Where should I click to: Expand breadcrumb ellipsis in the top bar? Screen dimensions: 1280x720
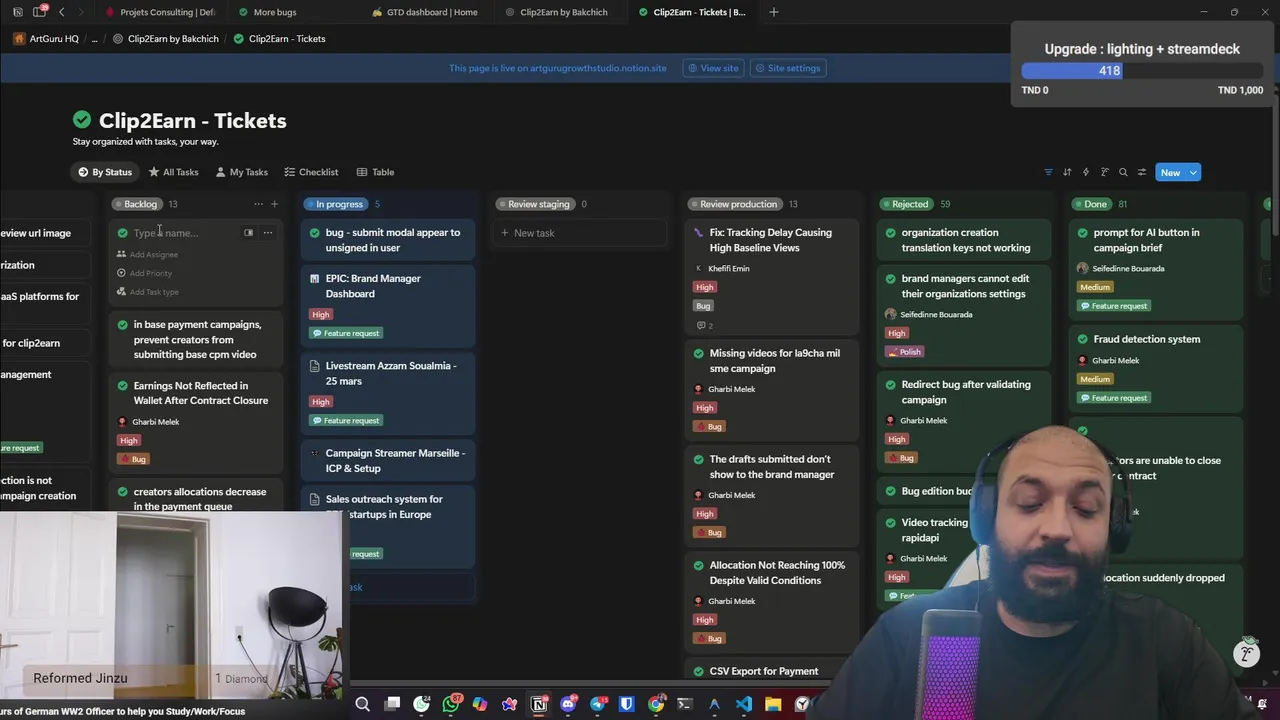(x=95, y=39)
